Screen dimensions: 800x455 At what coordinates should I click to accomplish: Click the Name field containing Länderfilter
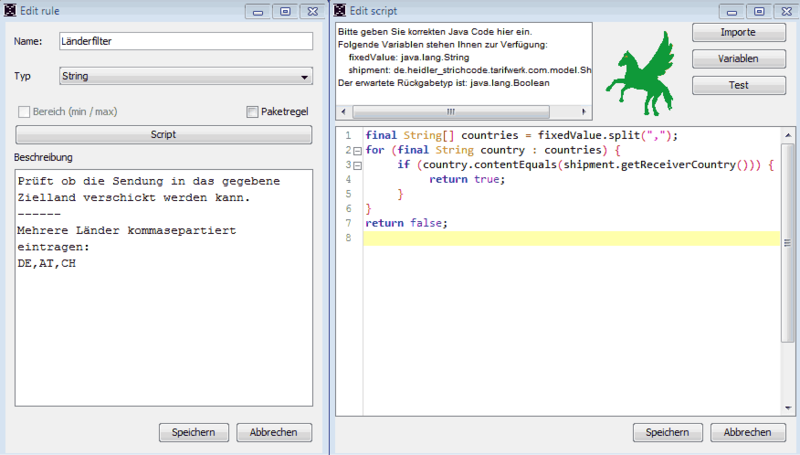(x=185, y=42)
